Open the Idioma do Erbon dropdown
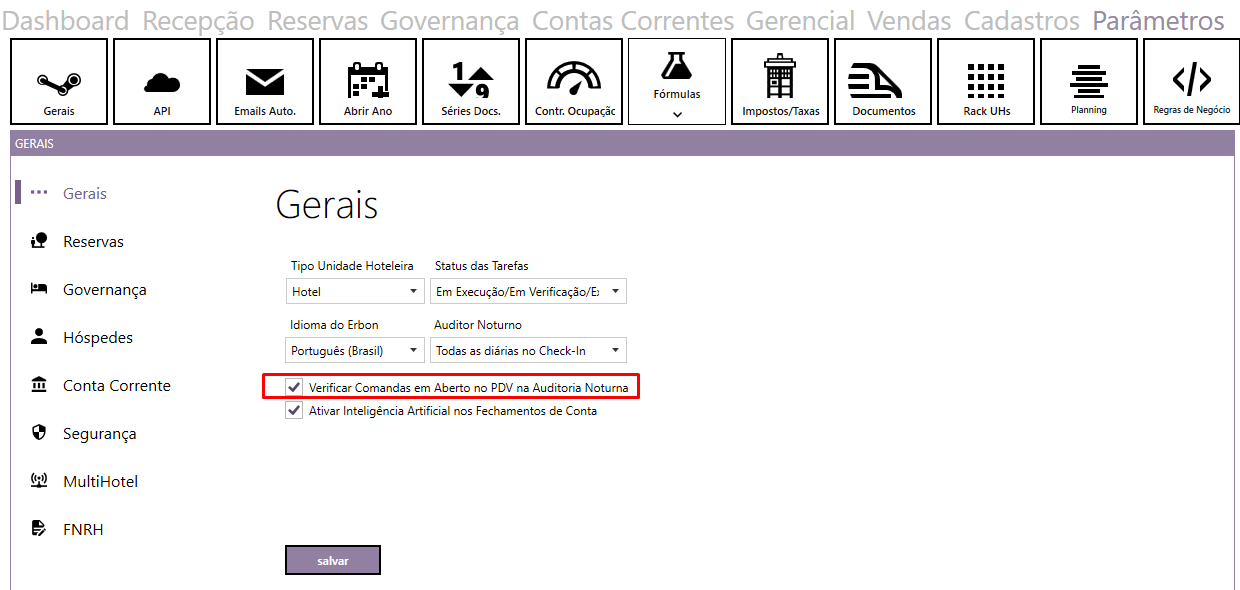Image resolution: width=1240 pixels, height=590 pixels. coord(354,351)
